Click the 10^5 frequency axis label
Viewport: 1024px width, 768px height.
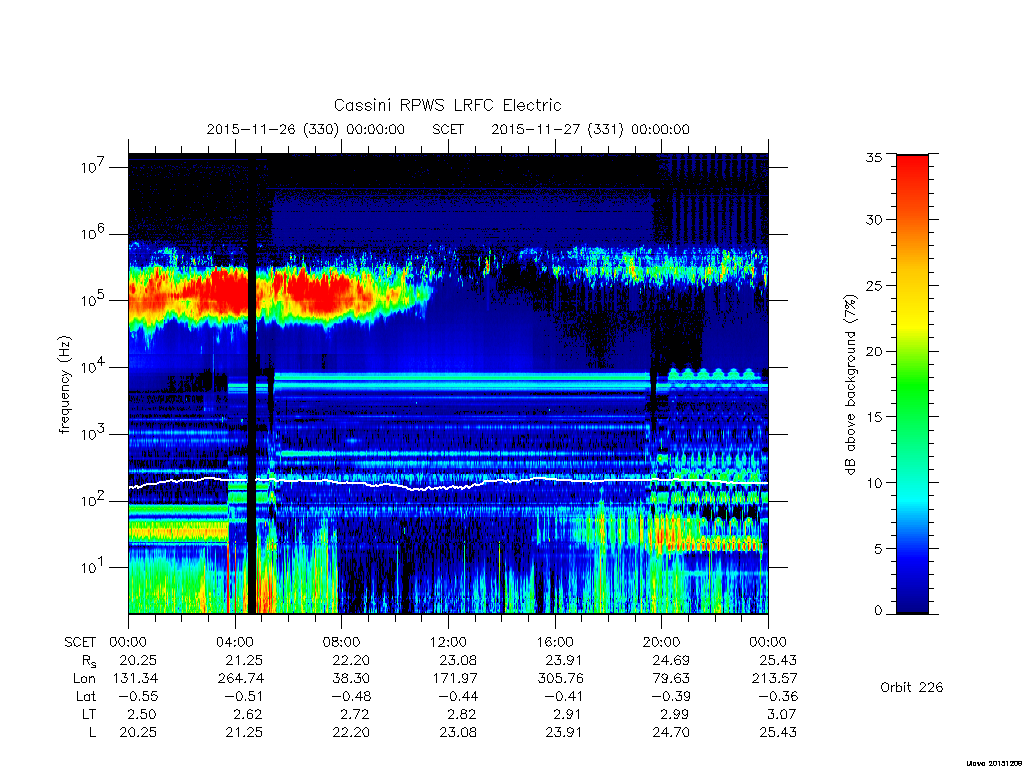click(x=93, y=300)
